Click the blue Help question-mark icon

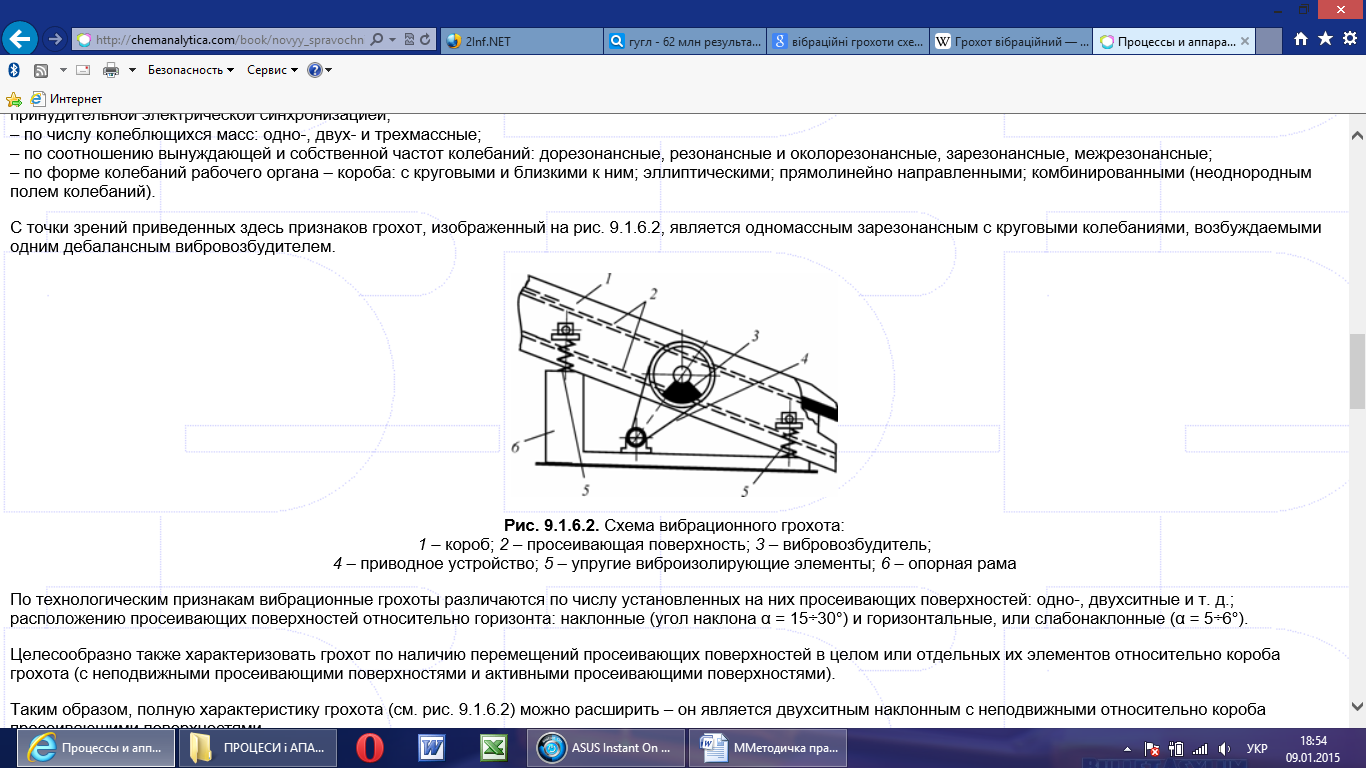pyautogui.click(x=314, y=70)
